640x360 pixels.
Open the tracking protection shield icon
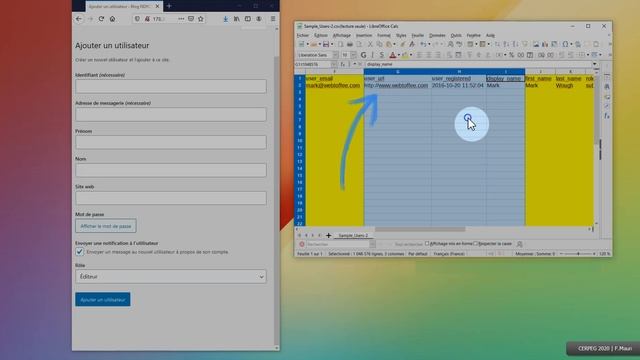click(x=137, y=19)
